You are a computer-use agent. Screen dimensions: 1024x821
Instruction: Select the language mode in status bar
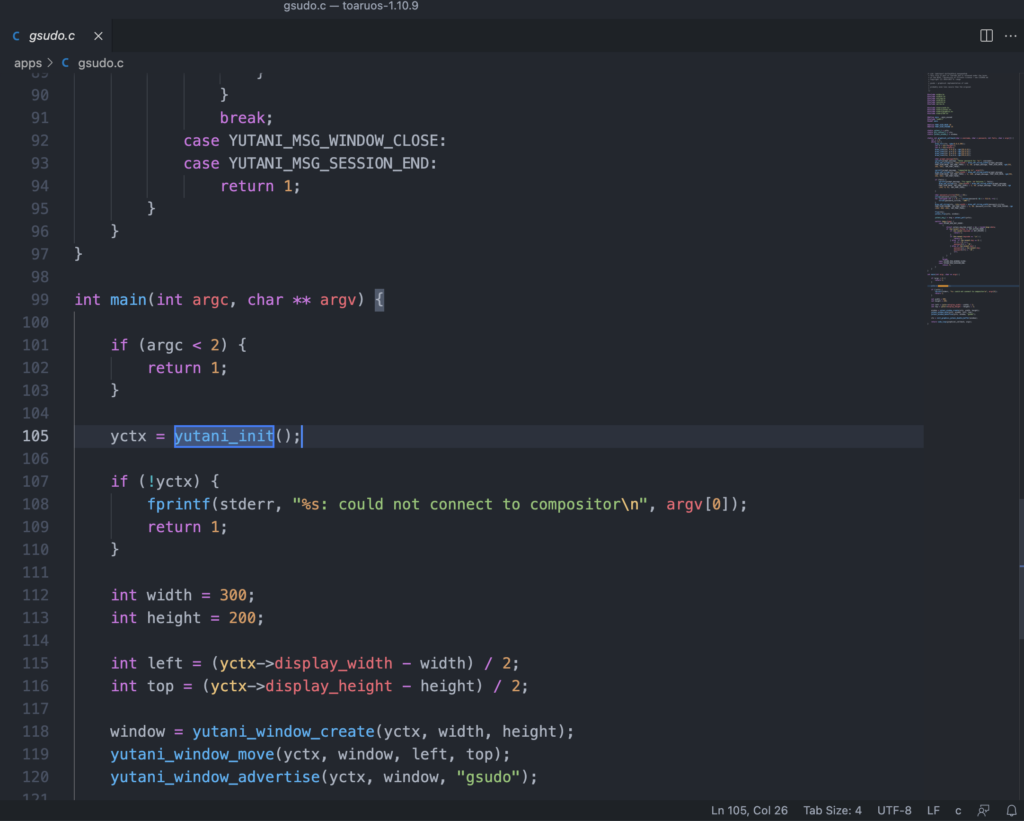coord(958,811)
